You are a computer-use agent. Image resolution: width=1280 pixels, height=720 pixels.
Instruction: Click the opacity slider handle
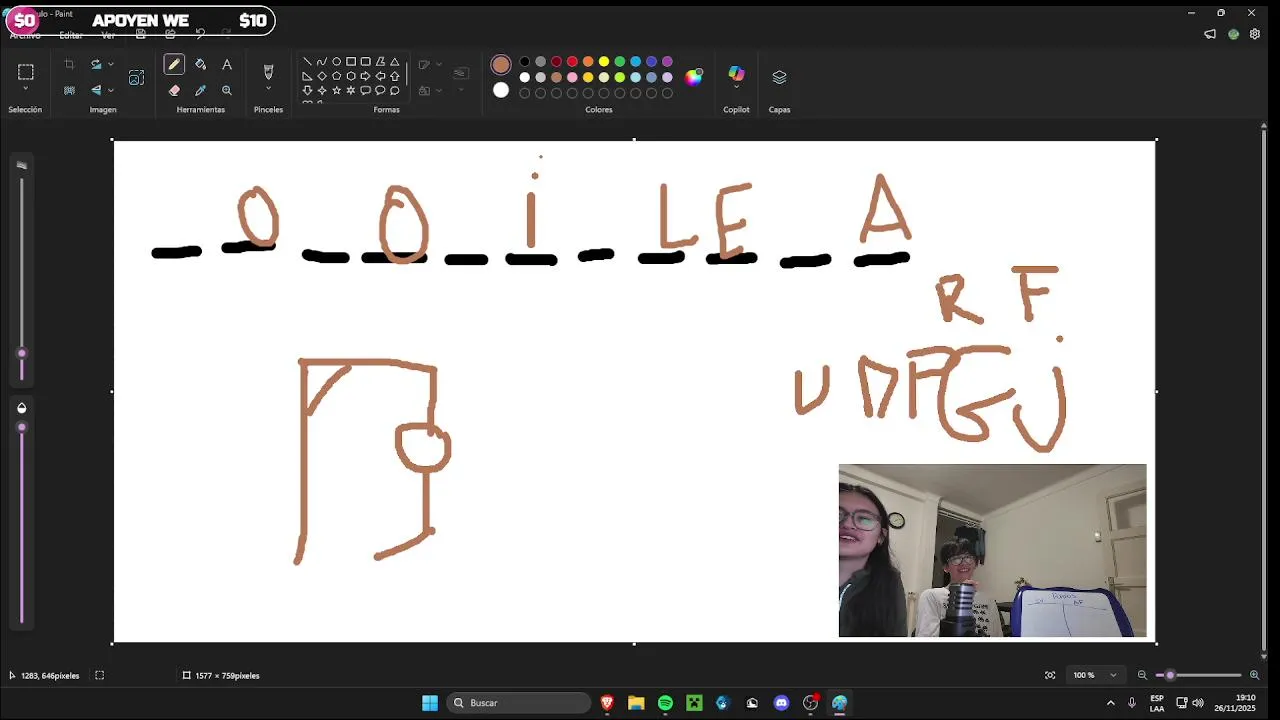click(22, 427)
